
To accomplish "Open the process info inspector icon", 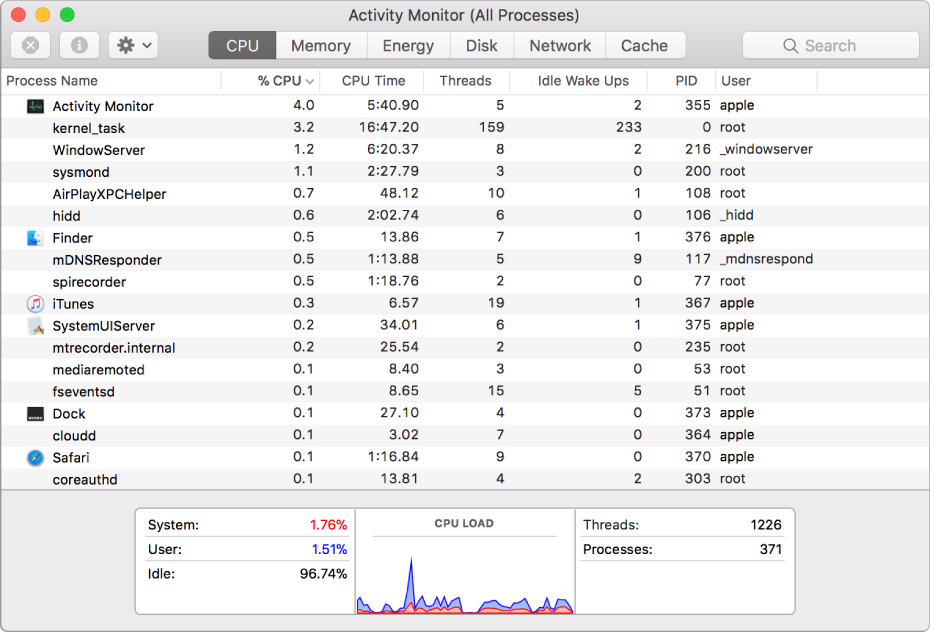I will [80, 46].
